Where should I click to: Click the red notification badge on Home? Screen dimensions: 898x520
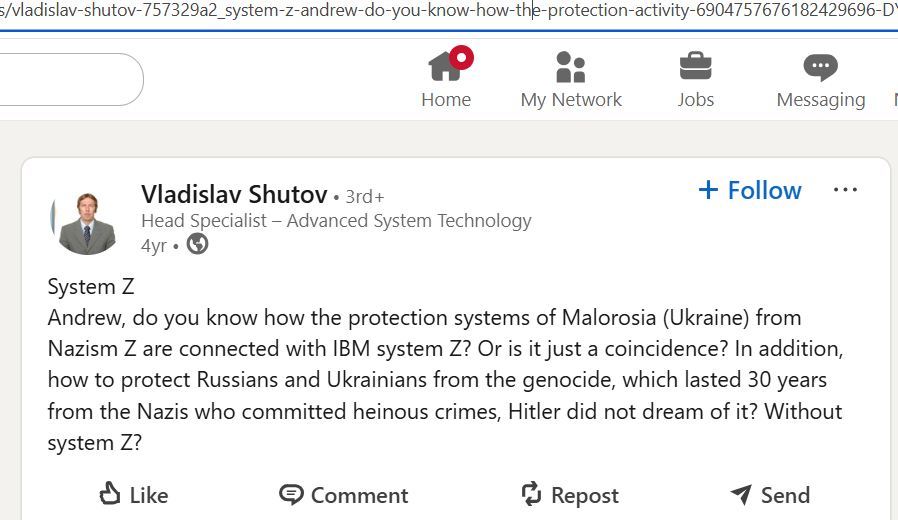[462, 57]
